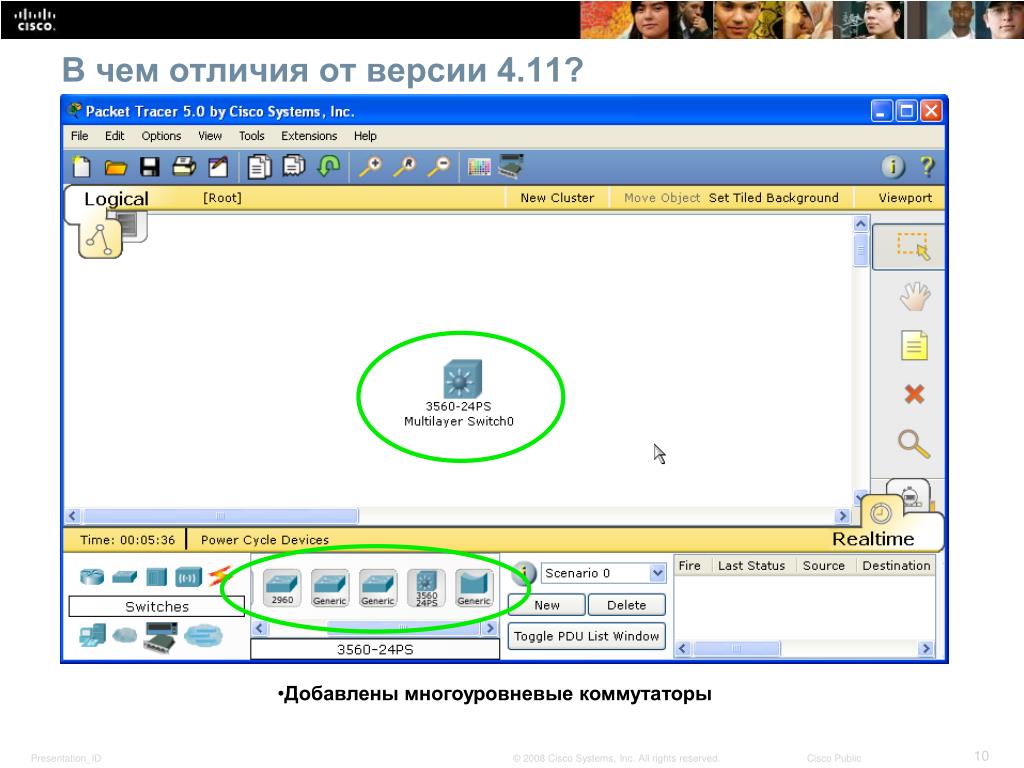
Task: Click the Viewport button
Action: click(904, 198)
